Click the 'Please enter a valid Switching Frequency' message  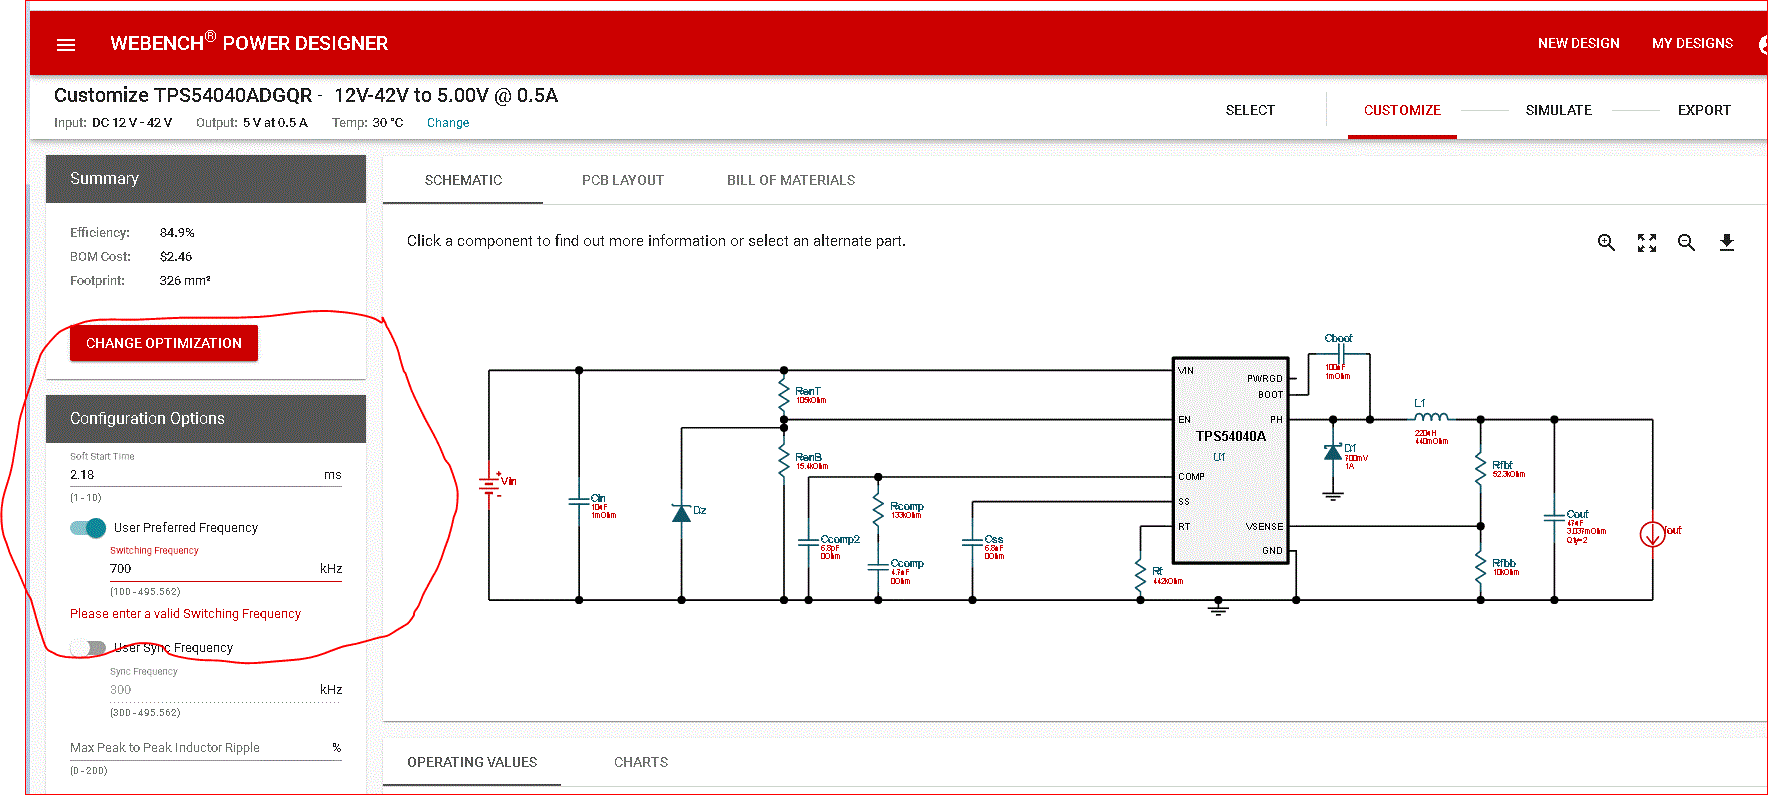click(x=185, y=614)
